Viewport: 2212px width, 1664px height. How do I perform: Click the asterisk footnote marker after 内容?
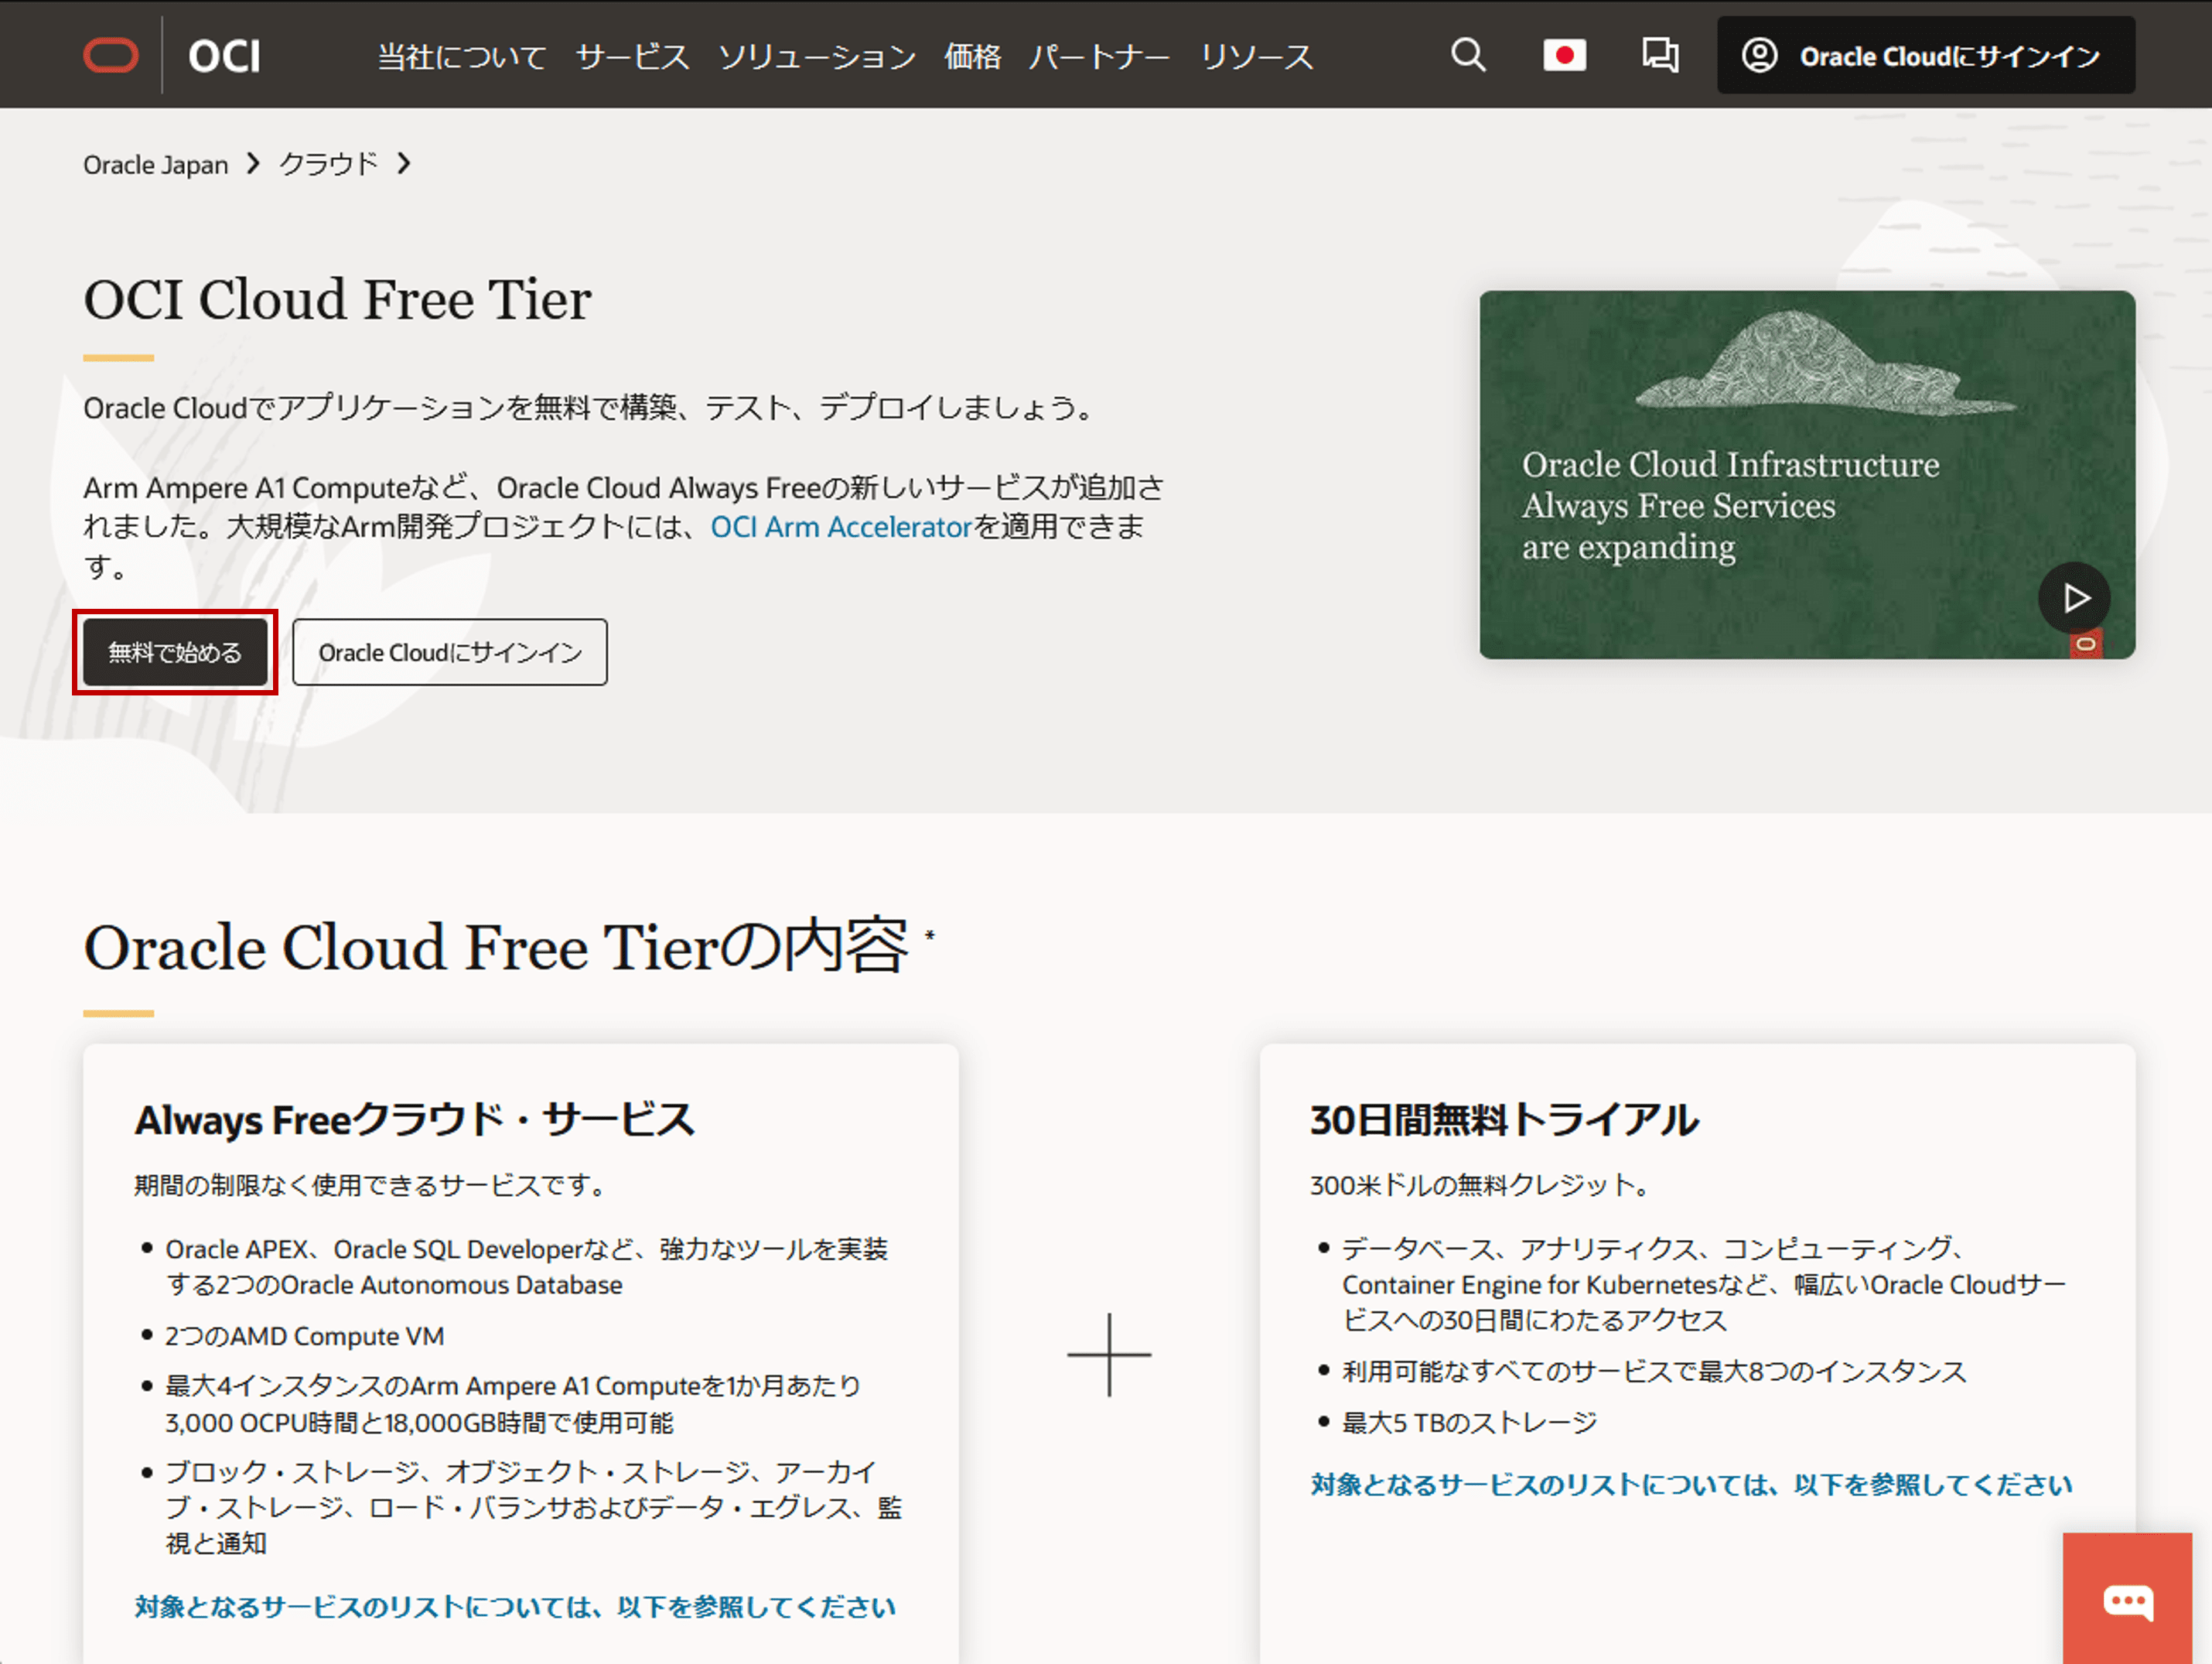pos(929,935)
